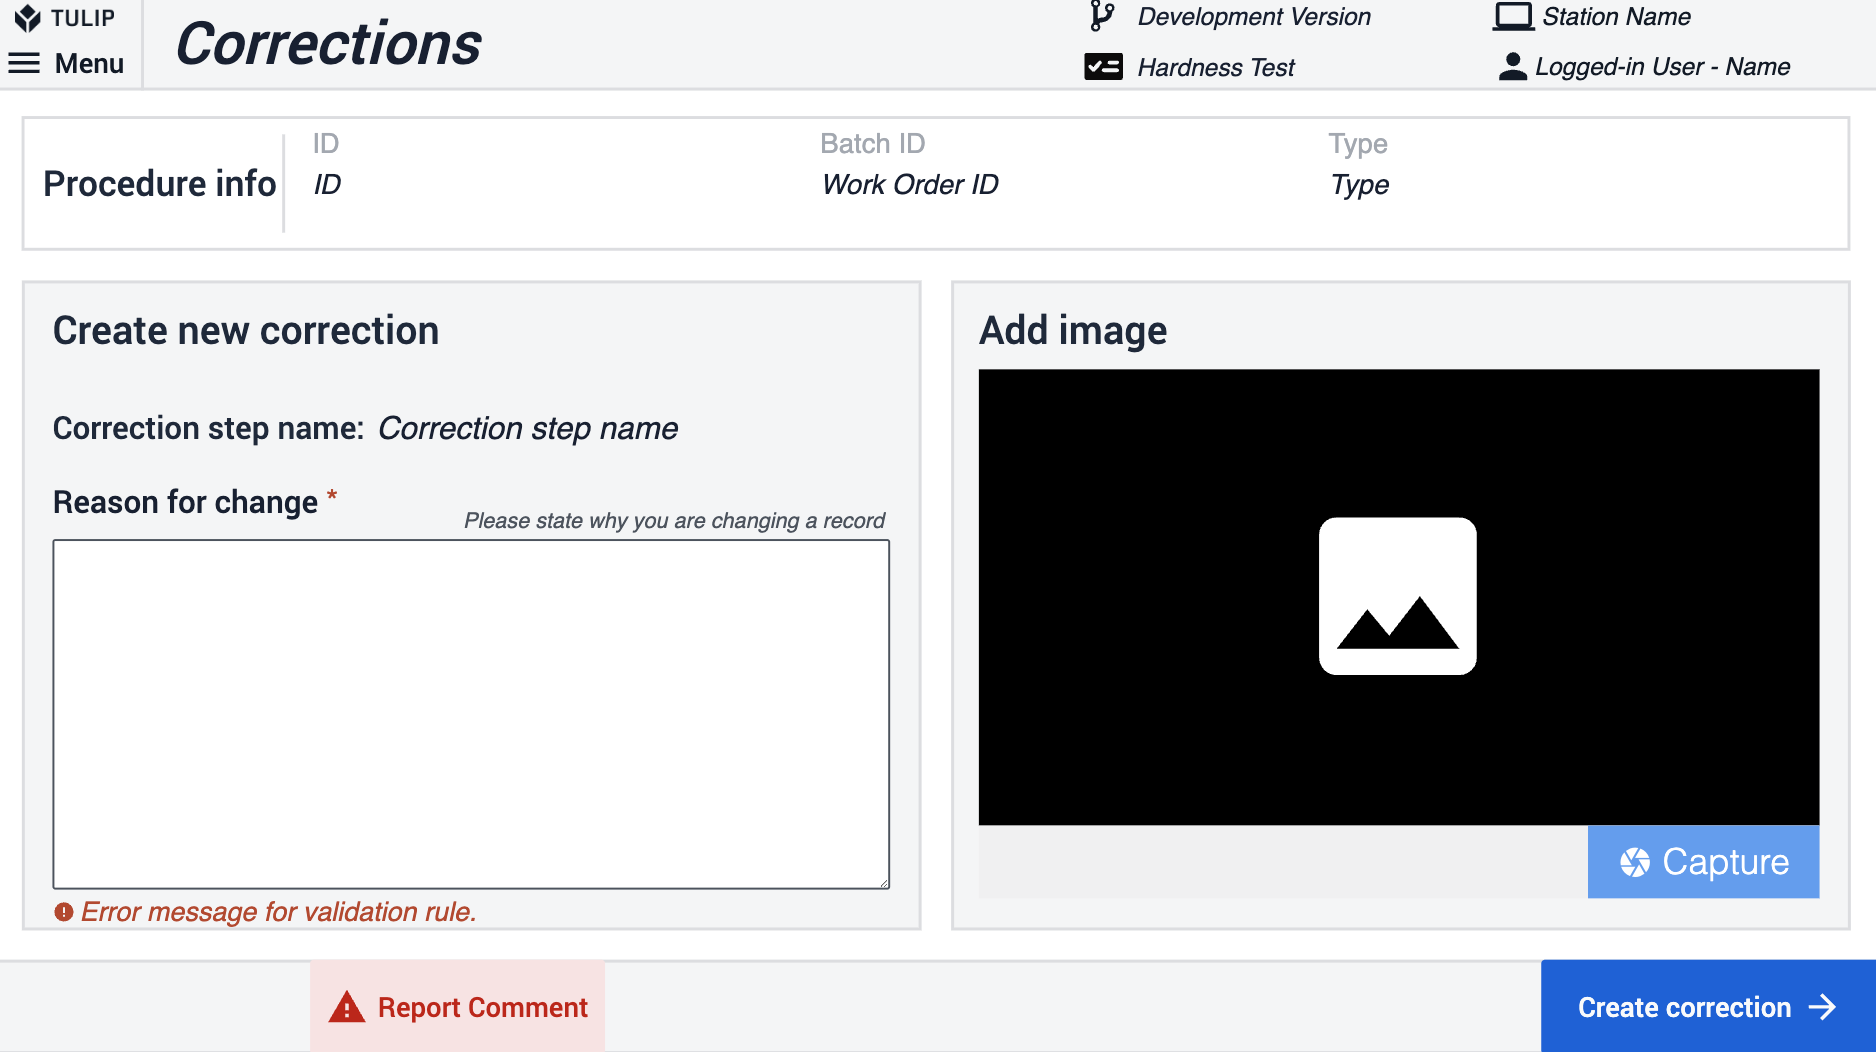Click the Station Name laptop icon
Image resolution: width=1876 pixels, height=1052 pixels.
[x=1514, y=16]
